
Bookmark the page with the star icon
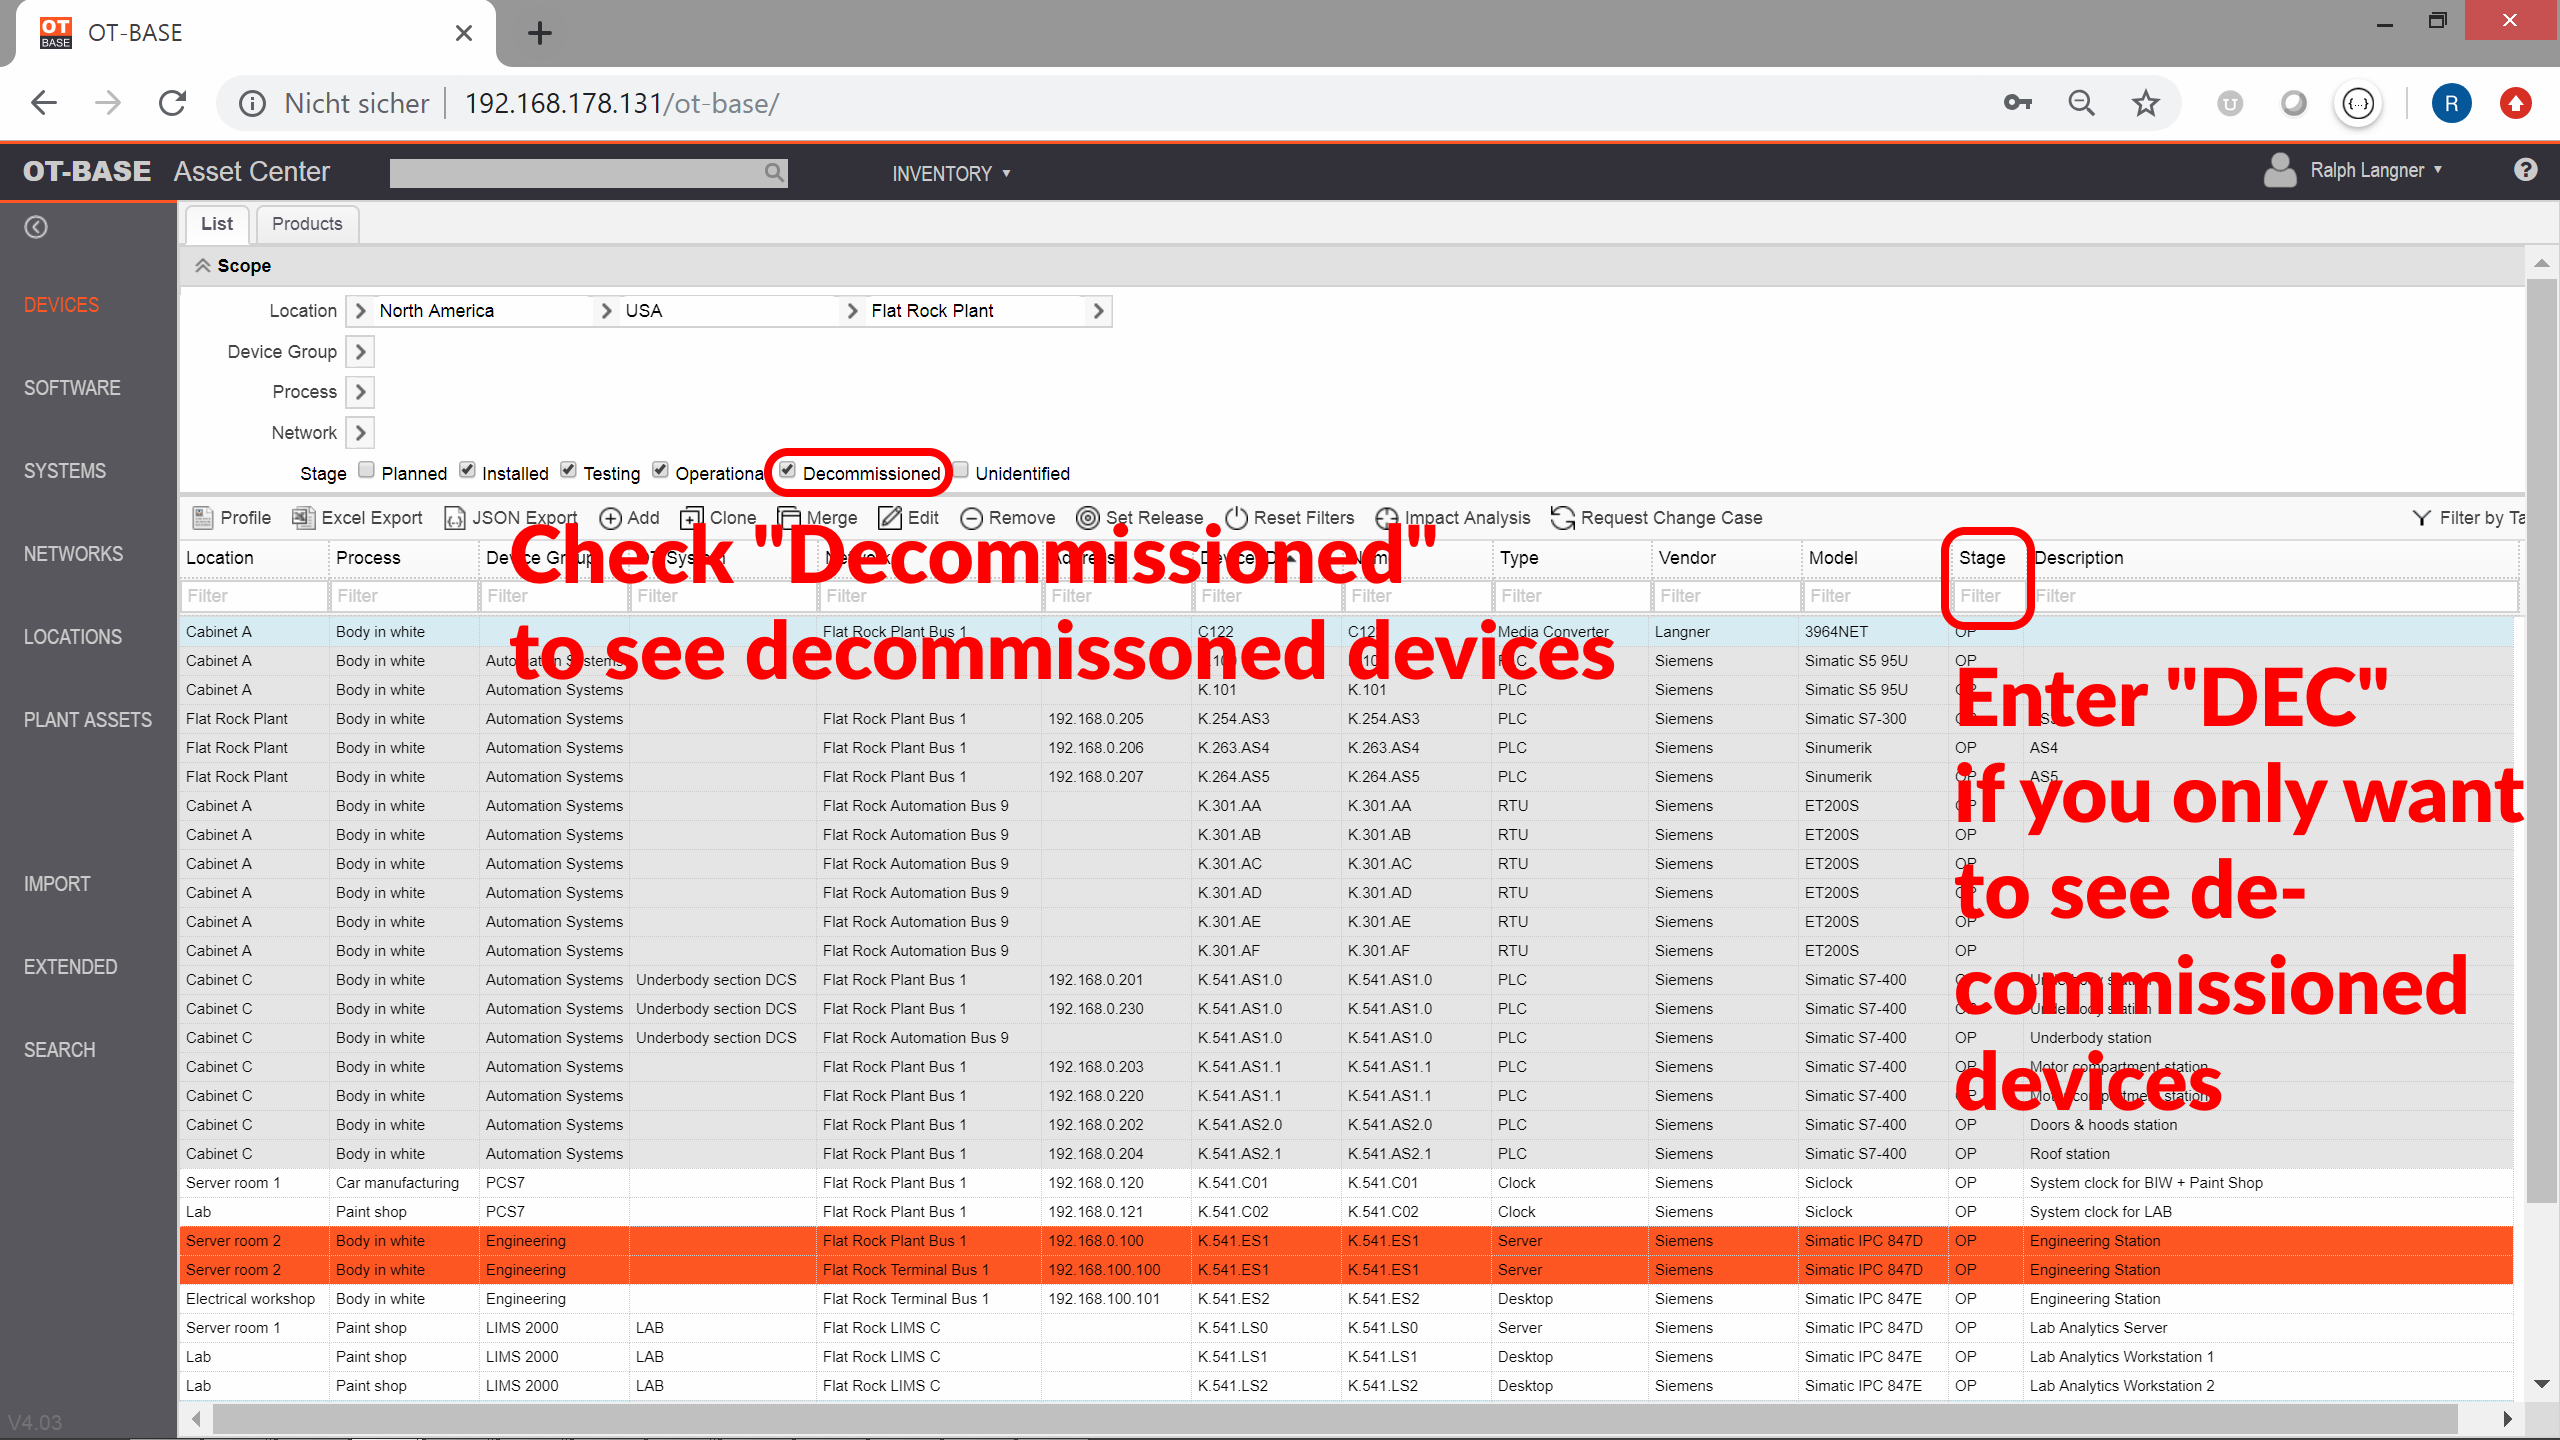(2146, 103)
